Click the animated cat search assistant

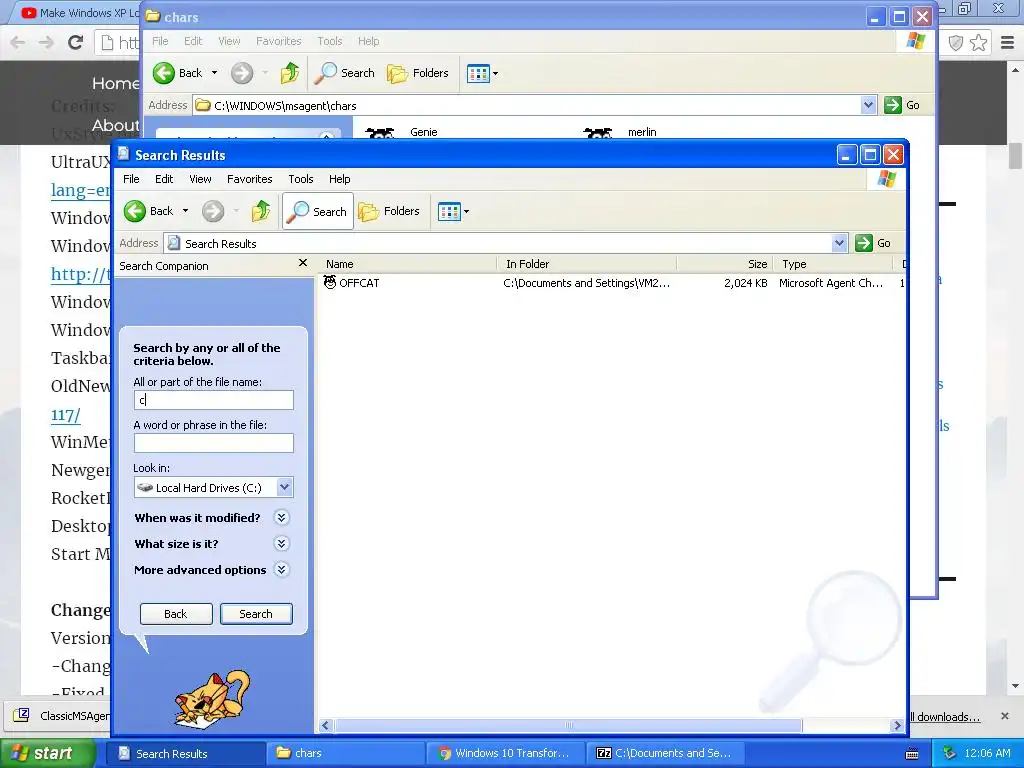pyautogui.click(x=212, y=699)
